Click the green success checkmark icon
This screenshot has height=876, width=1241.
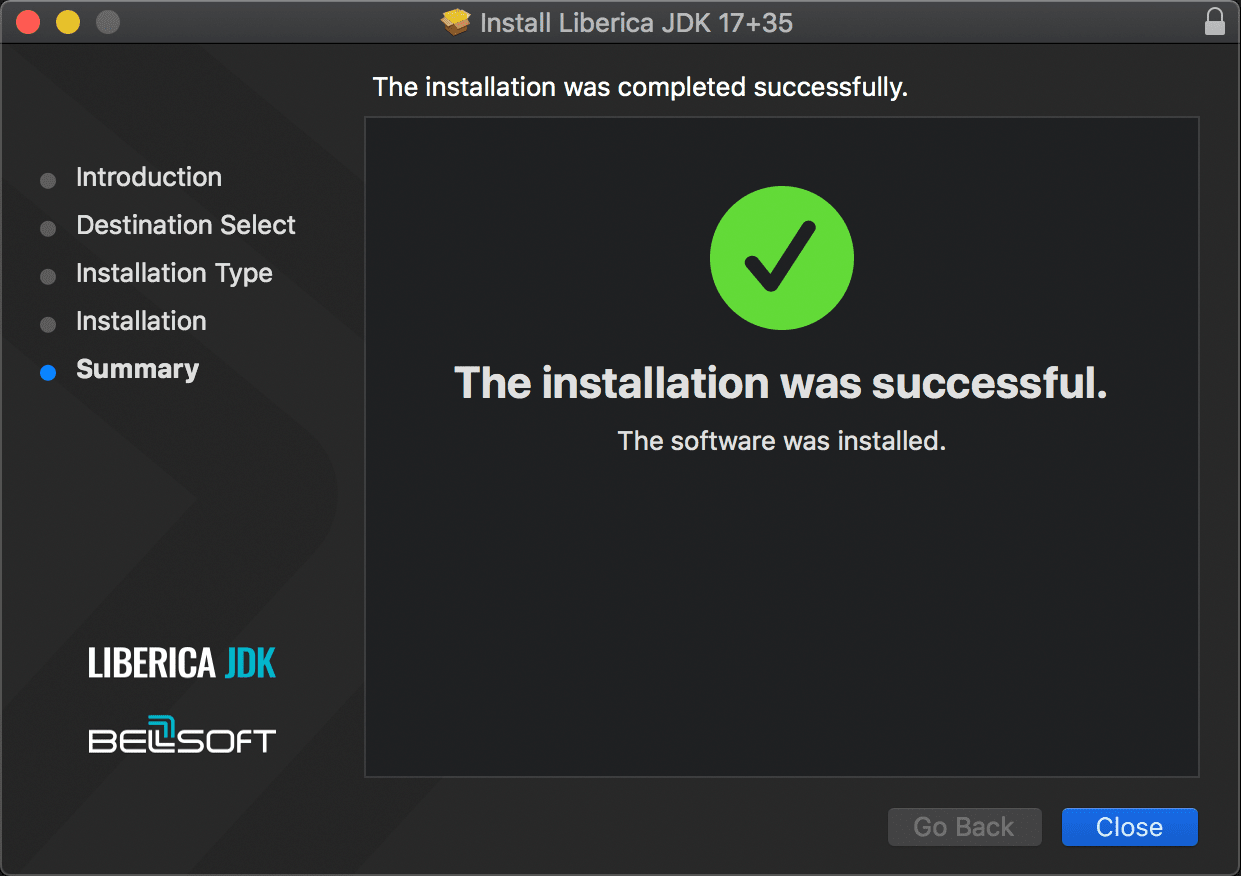click(x=781, y=257)
